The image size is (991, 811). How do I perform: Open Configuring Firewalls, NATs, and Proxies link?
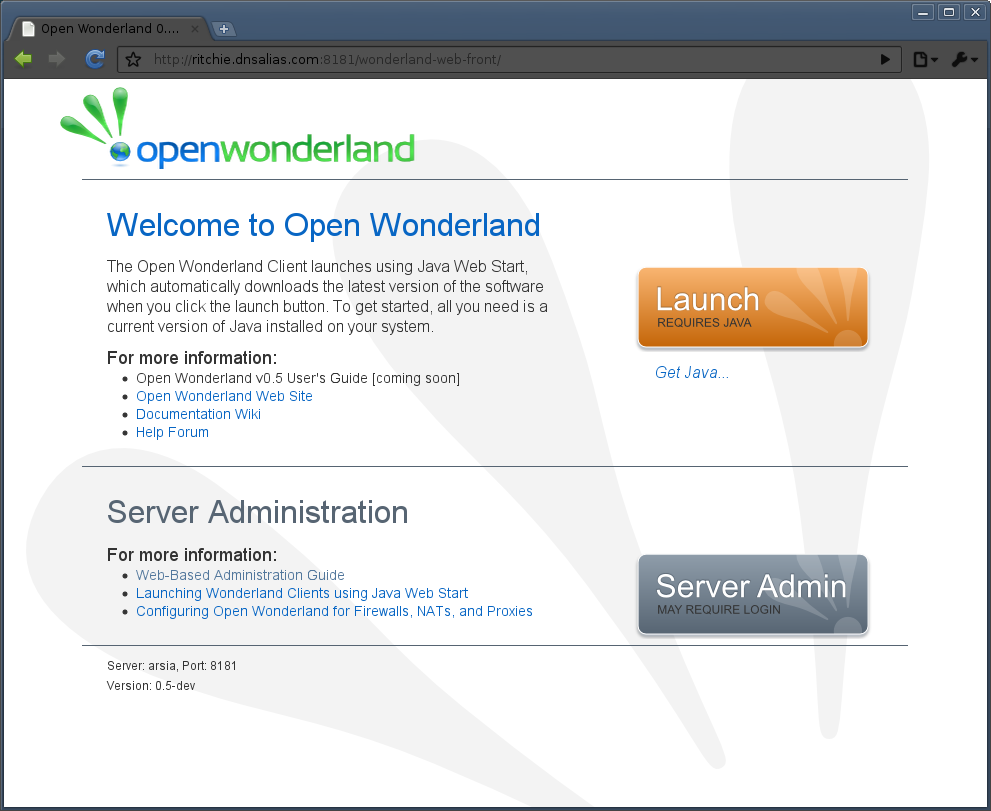334,611
